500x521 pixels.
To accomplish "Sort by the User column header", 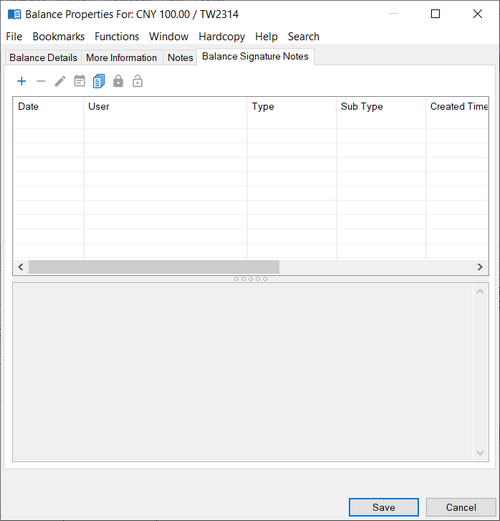I will [165, 106].
